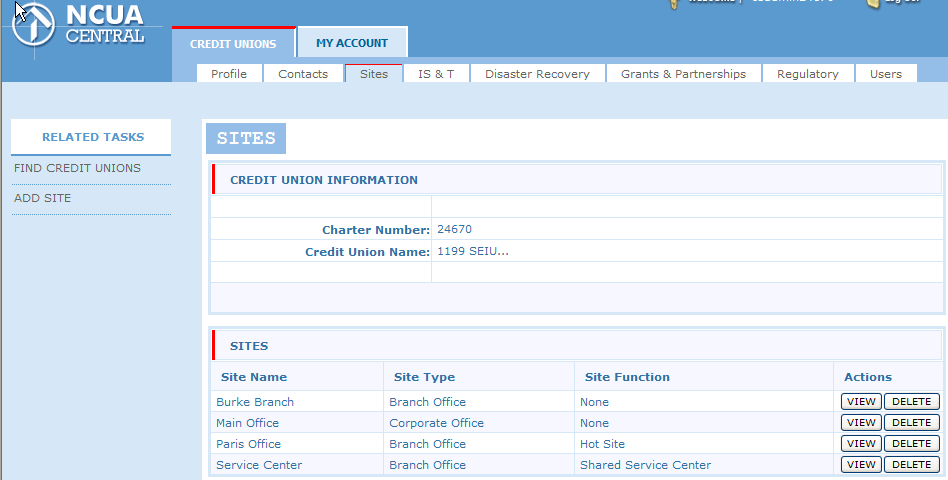Switch to the My Account tab
948x480 pixels.
click(x=352, y=43)
